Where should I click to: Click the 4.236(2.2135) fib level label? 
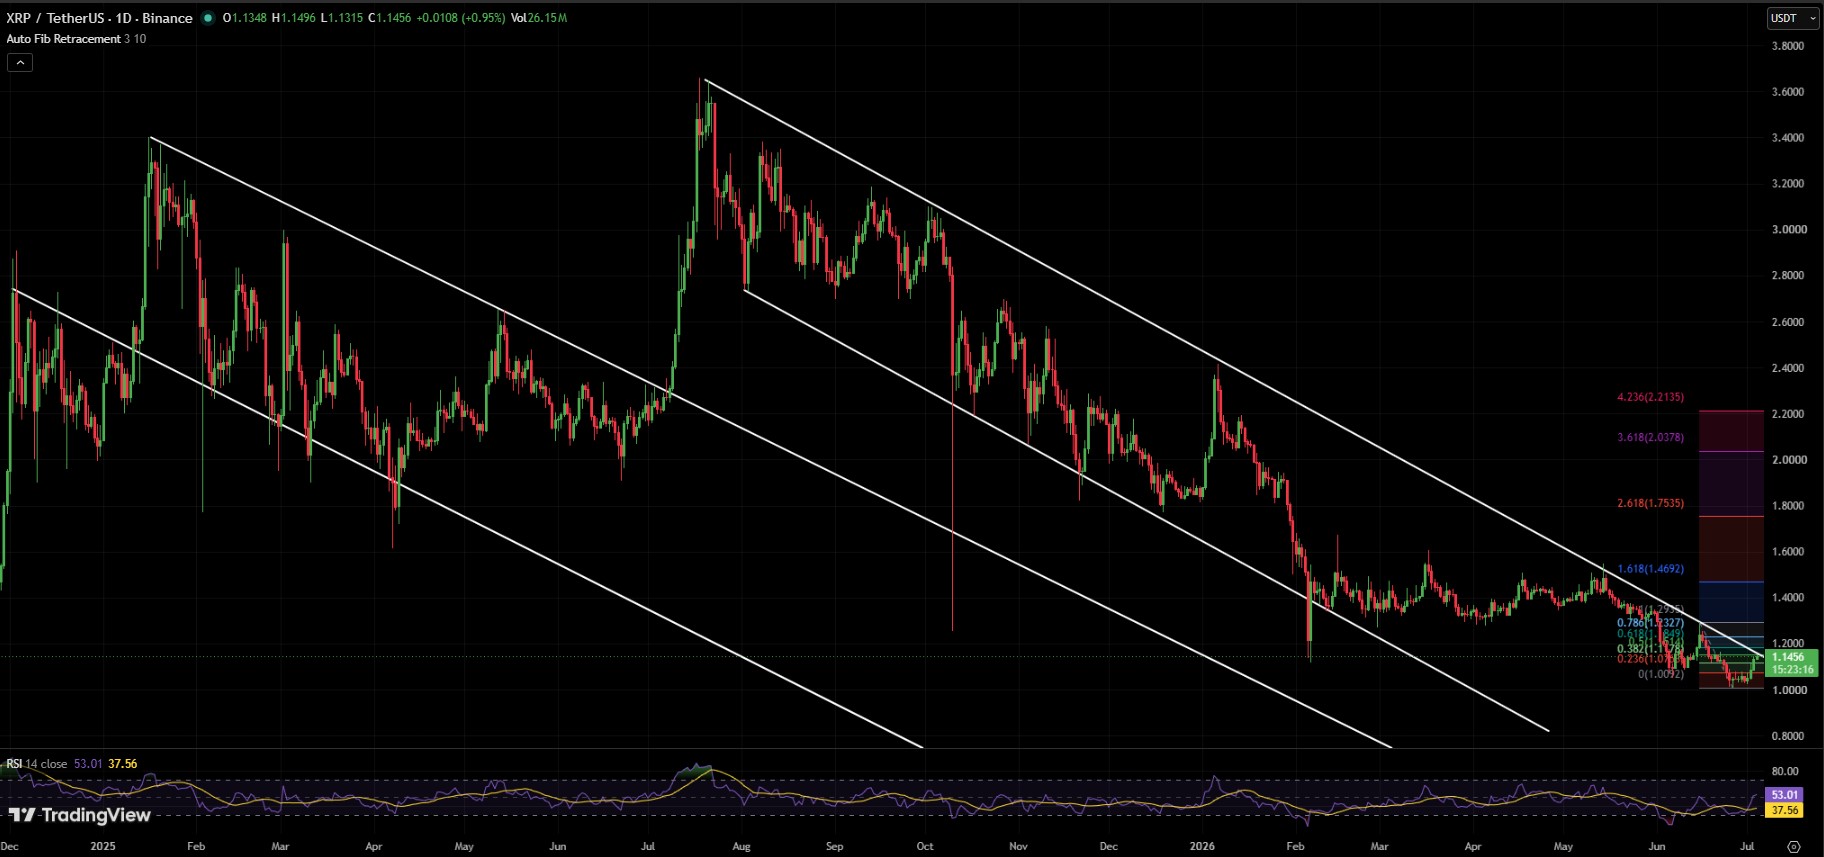[1650, 397]
